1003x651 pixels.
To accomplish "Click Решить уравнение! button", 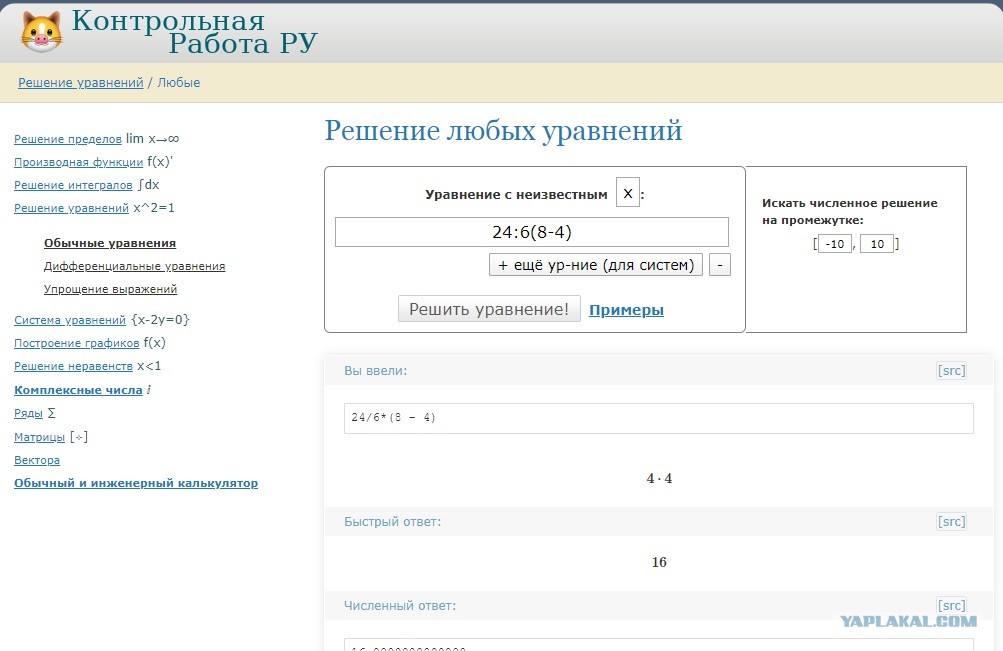I will click(x=489, y=309).
